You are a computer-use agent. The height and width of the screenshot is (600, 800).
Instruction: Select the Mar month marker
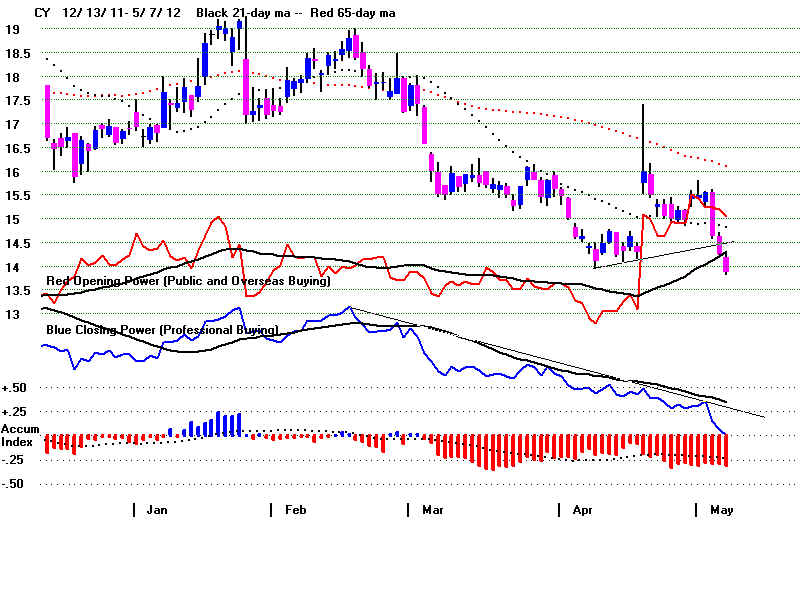pyautogui.click(x=432, y=509)
